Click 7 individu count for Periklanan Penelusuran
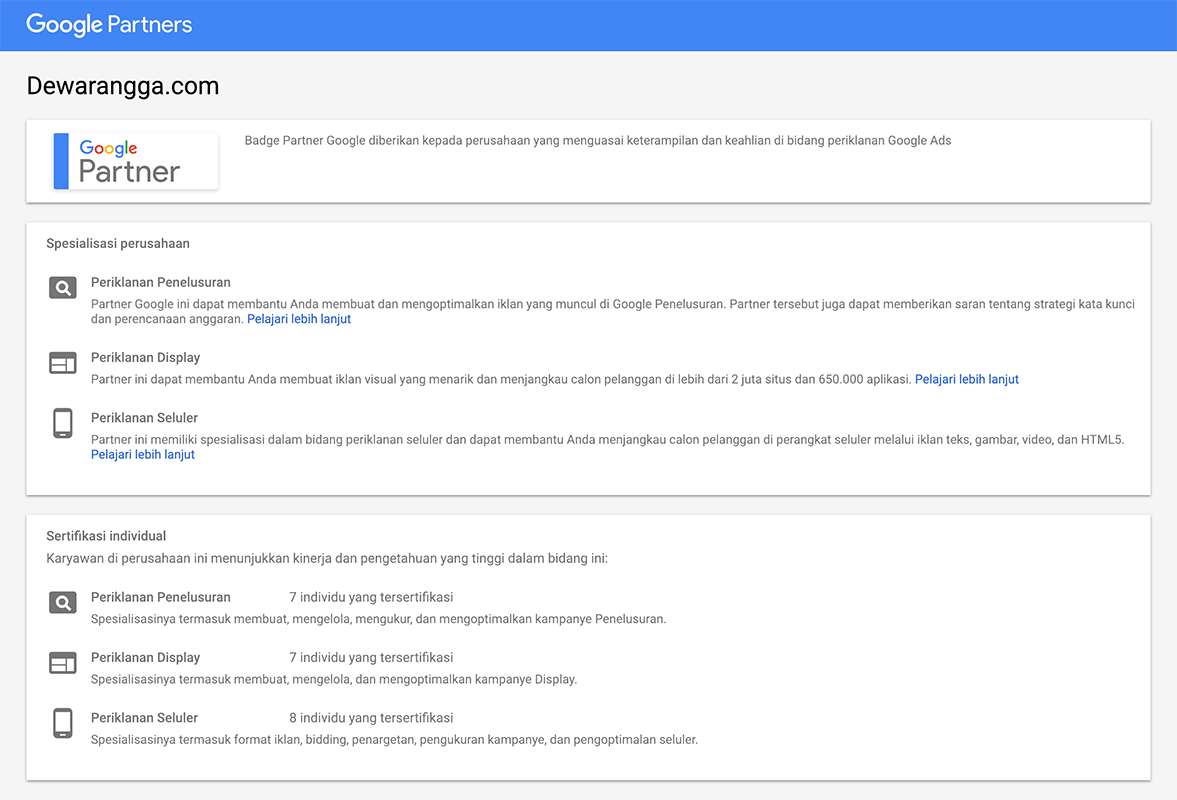The width and height of the screenshot is (1177, 800). pos(372,597)
